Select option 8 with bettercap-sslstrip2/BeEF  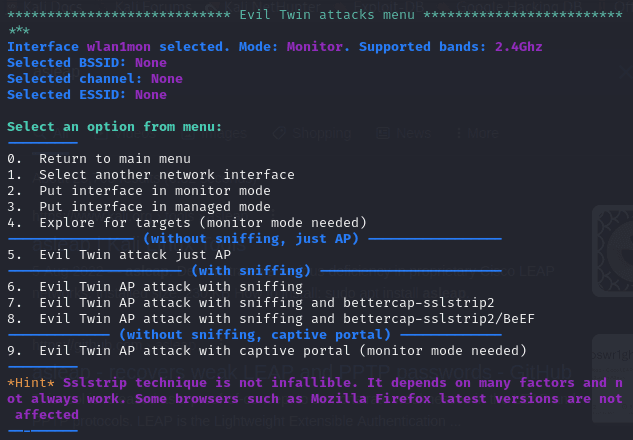271,319
